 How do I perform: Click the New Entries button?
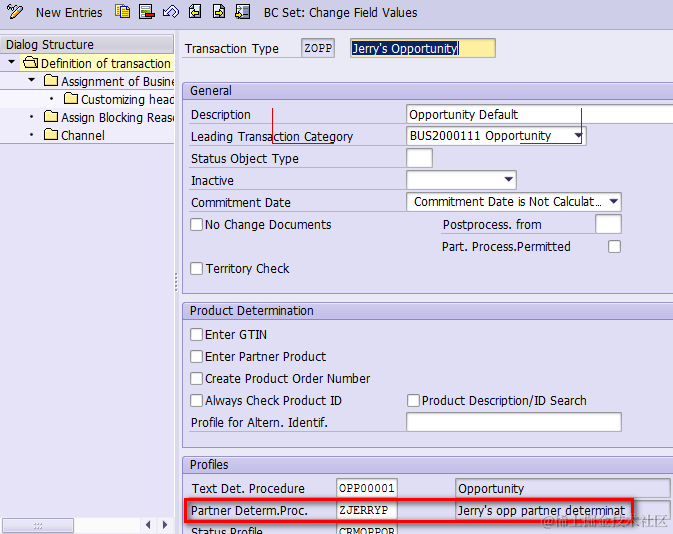click(69, 12)
